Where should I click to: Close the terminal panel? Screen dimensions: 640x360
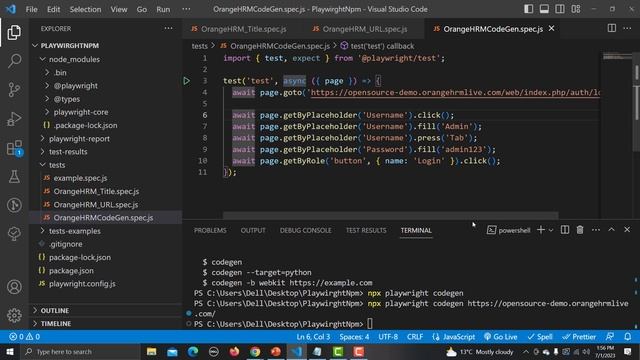click(627, 230)
